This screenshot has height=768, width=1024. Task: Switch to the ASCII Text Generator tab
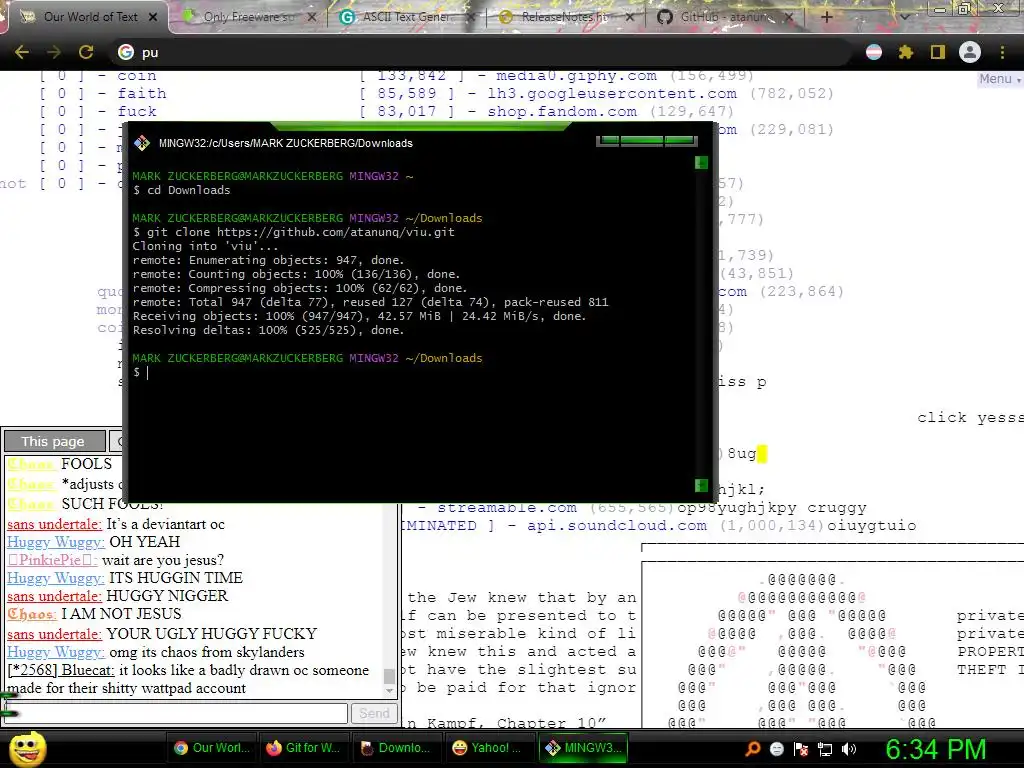[408, 17]
